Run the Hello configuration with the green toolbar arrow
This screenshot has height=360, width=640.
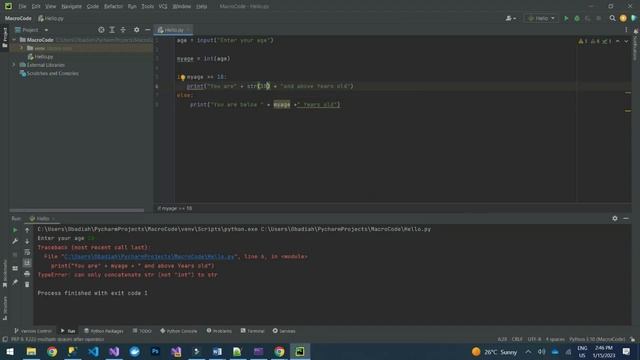(x=566, y=18)
